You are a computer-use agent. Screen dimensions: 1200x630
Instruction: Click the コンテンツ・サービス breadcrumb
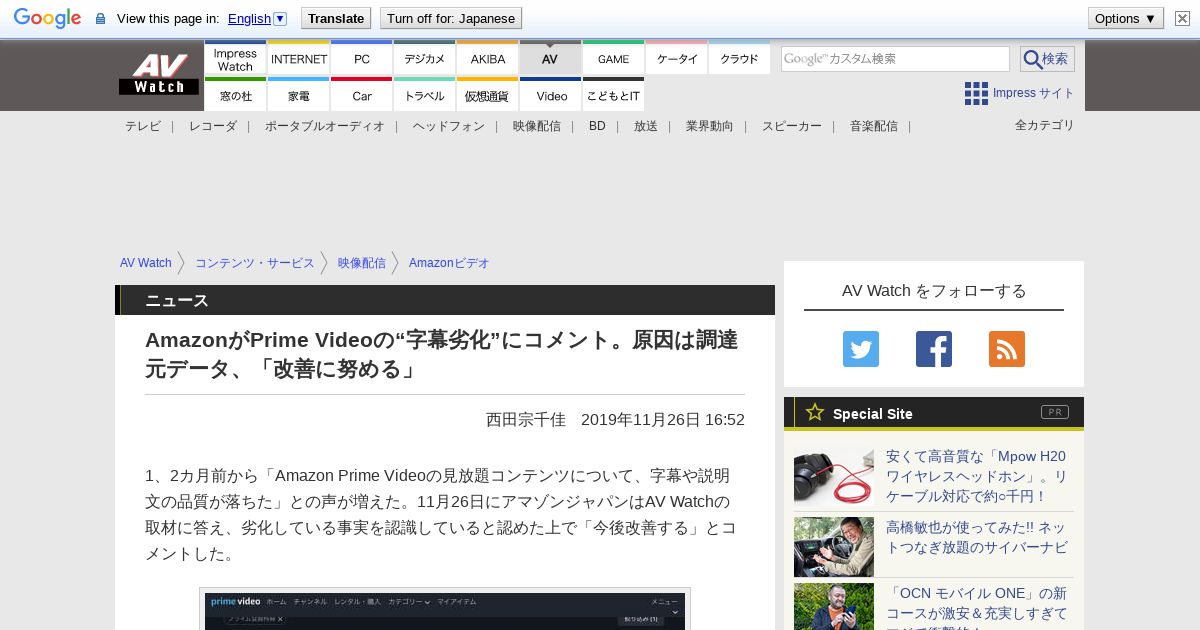pos(255,263)
